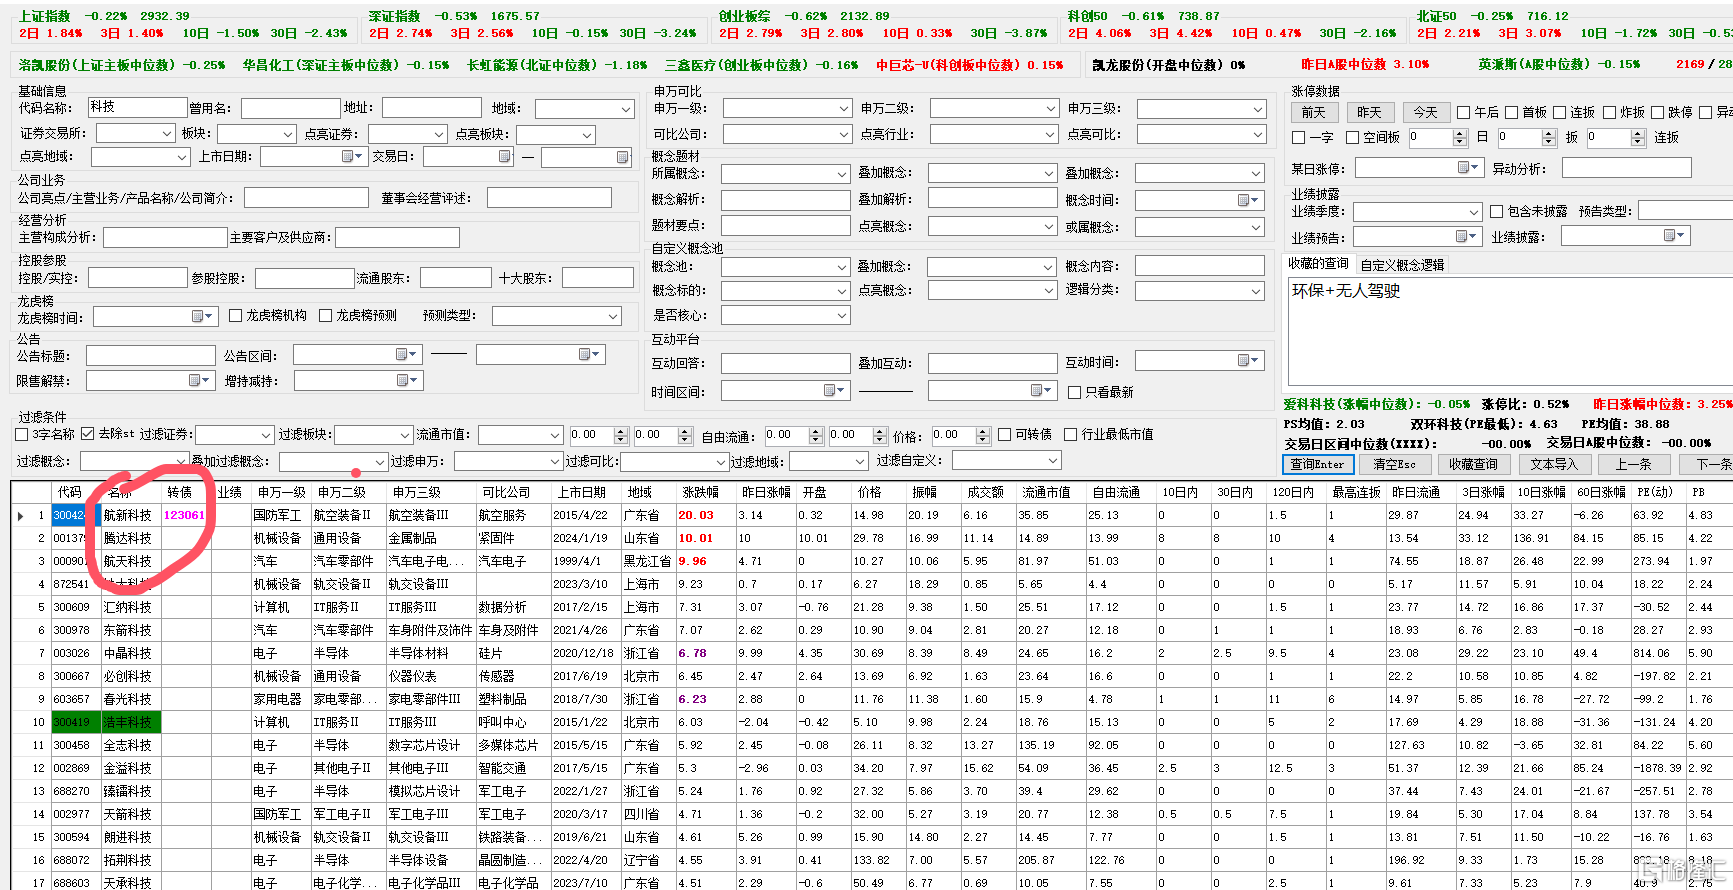Expand the 证券交易所 dropdown

pyautogui.click(x=166, y=133)
